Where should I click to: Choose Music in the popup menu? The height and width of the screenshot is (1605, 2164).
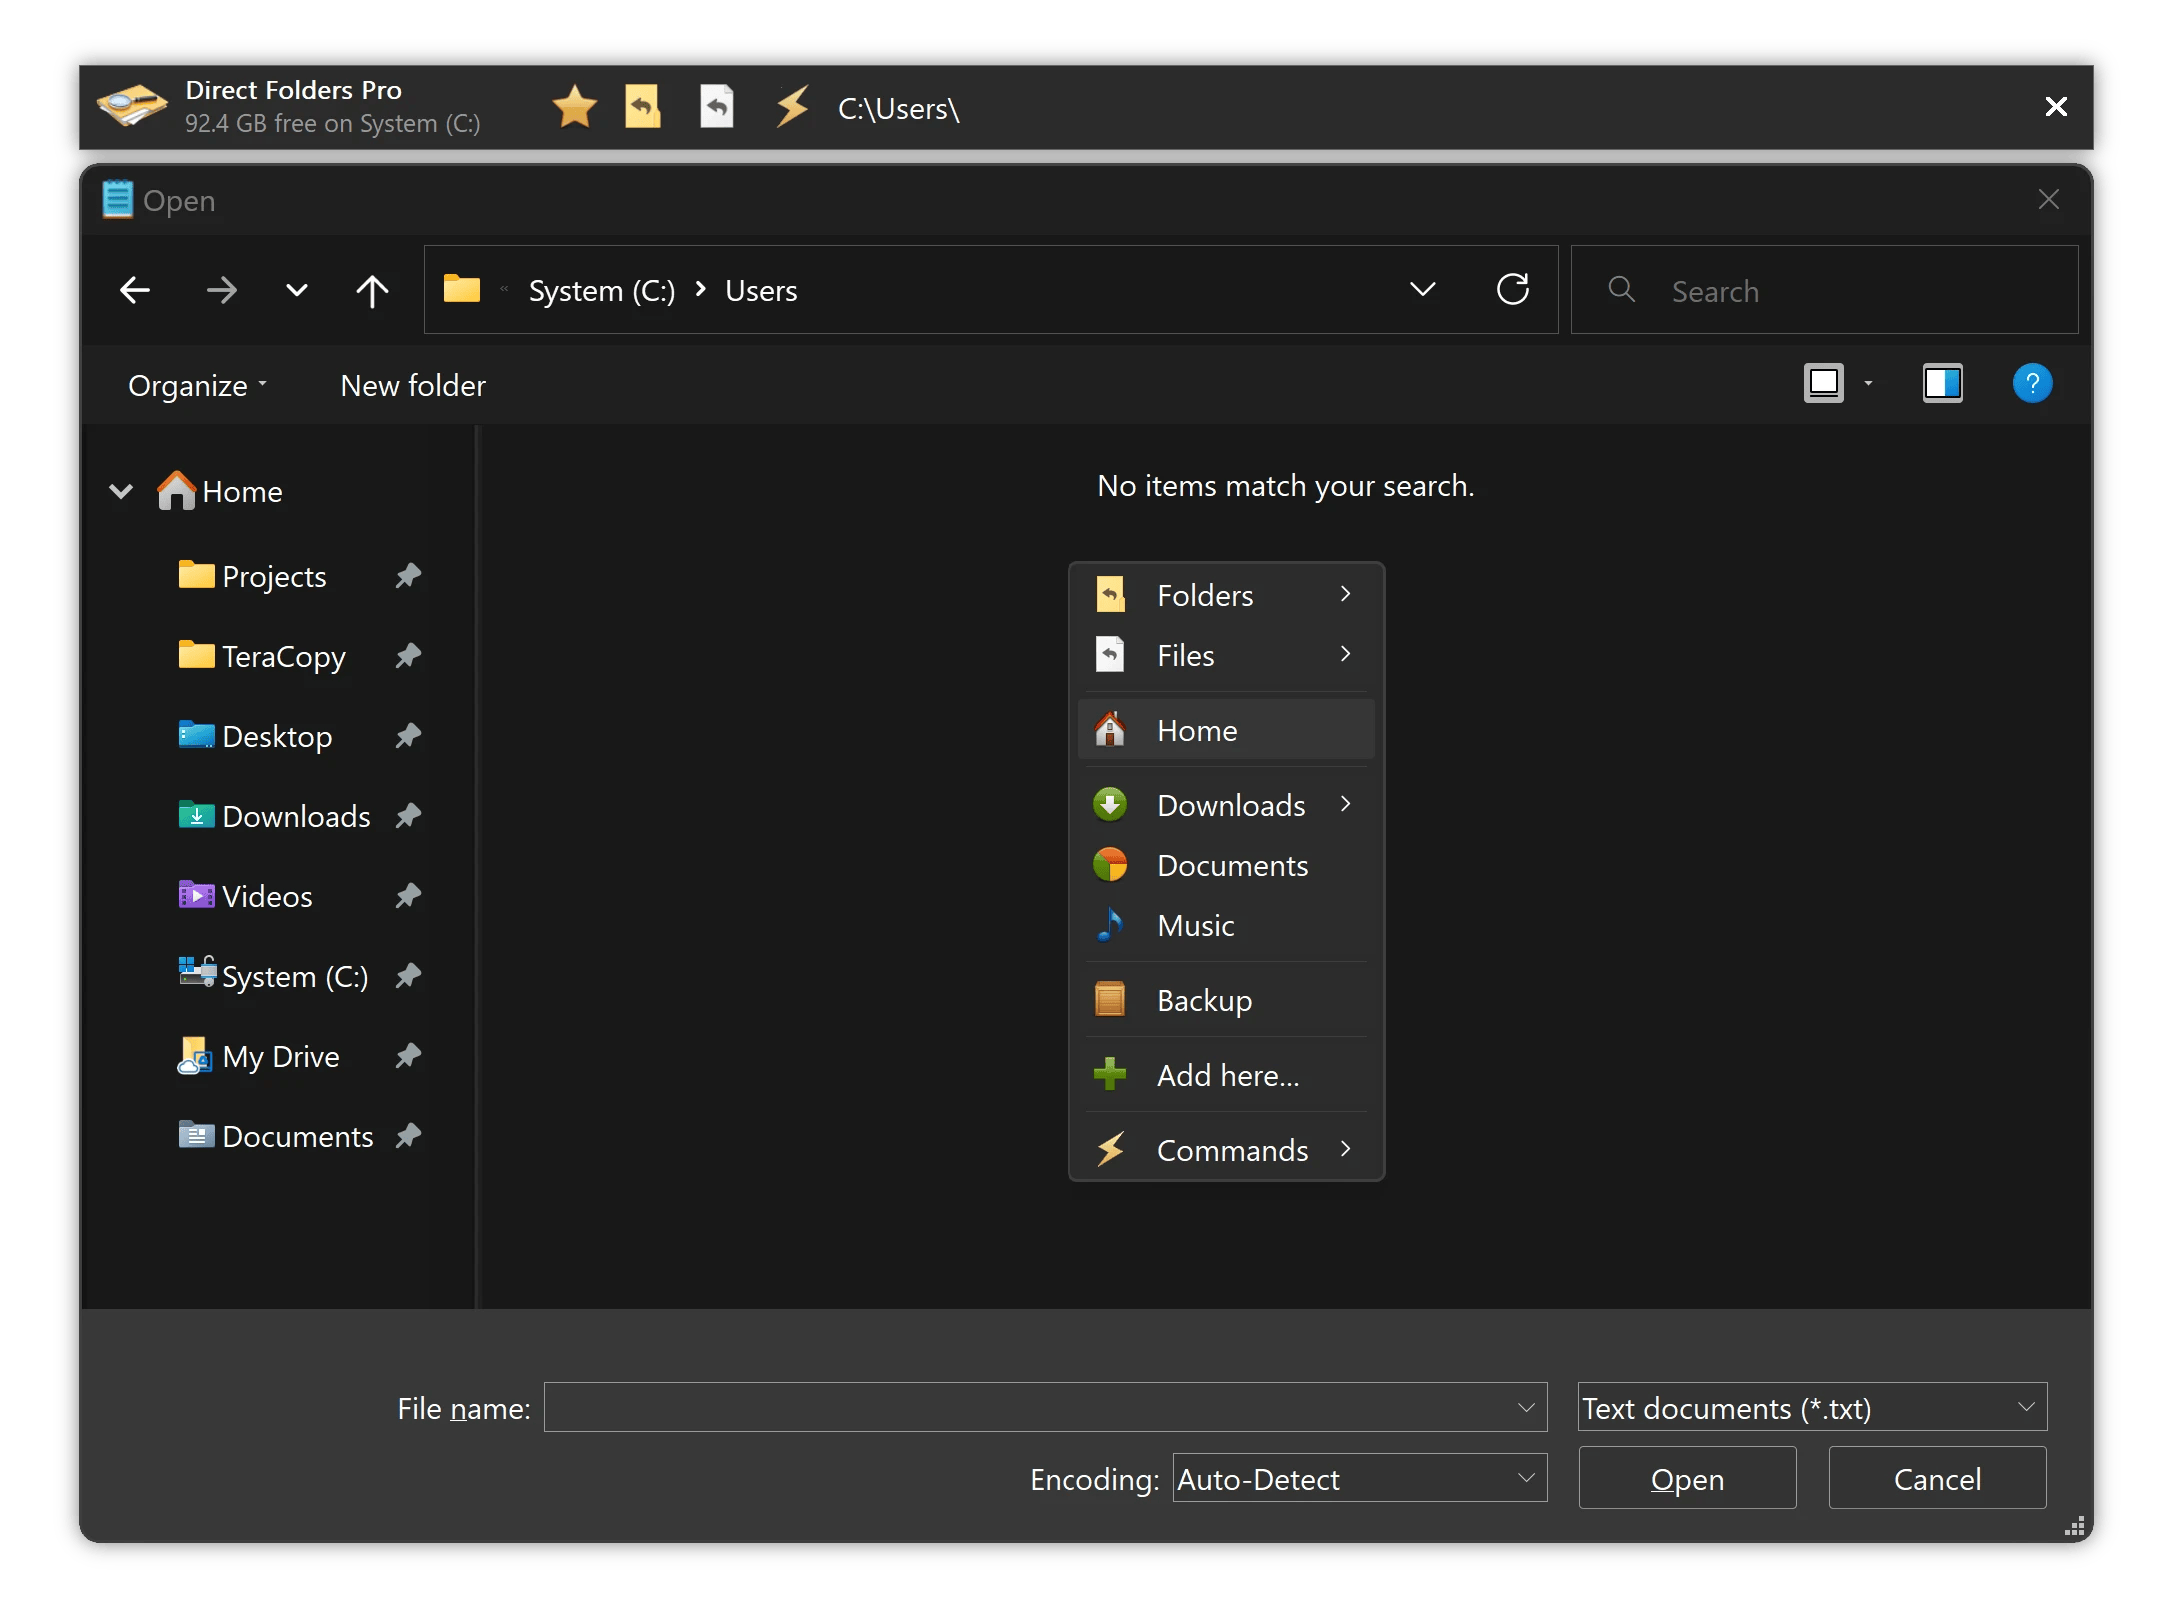click(x=1226, y=925)
